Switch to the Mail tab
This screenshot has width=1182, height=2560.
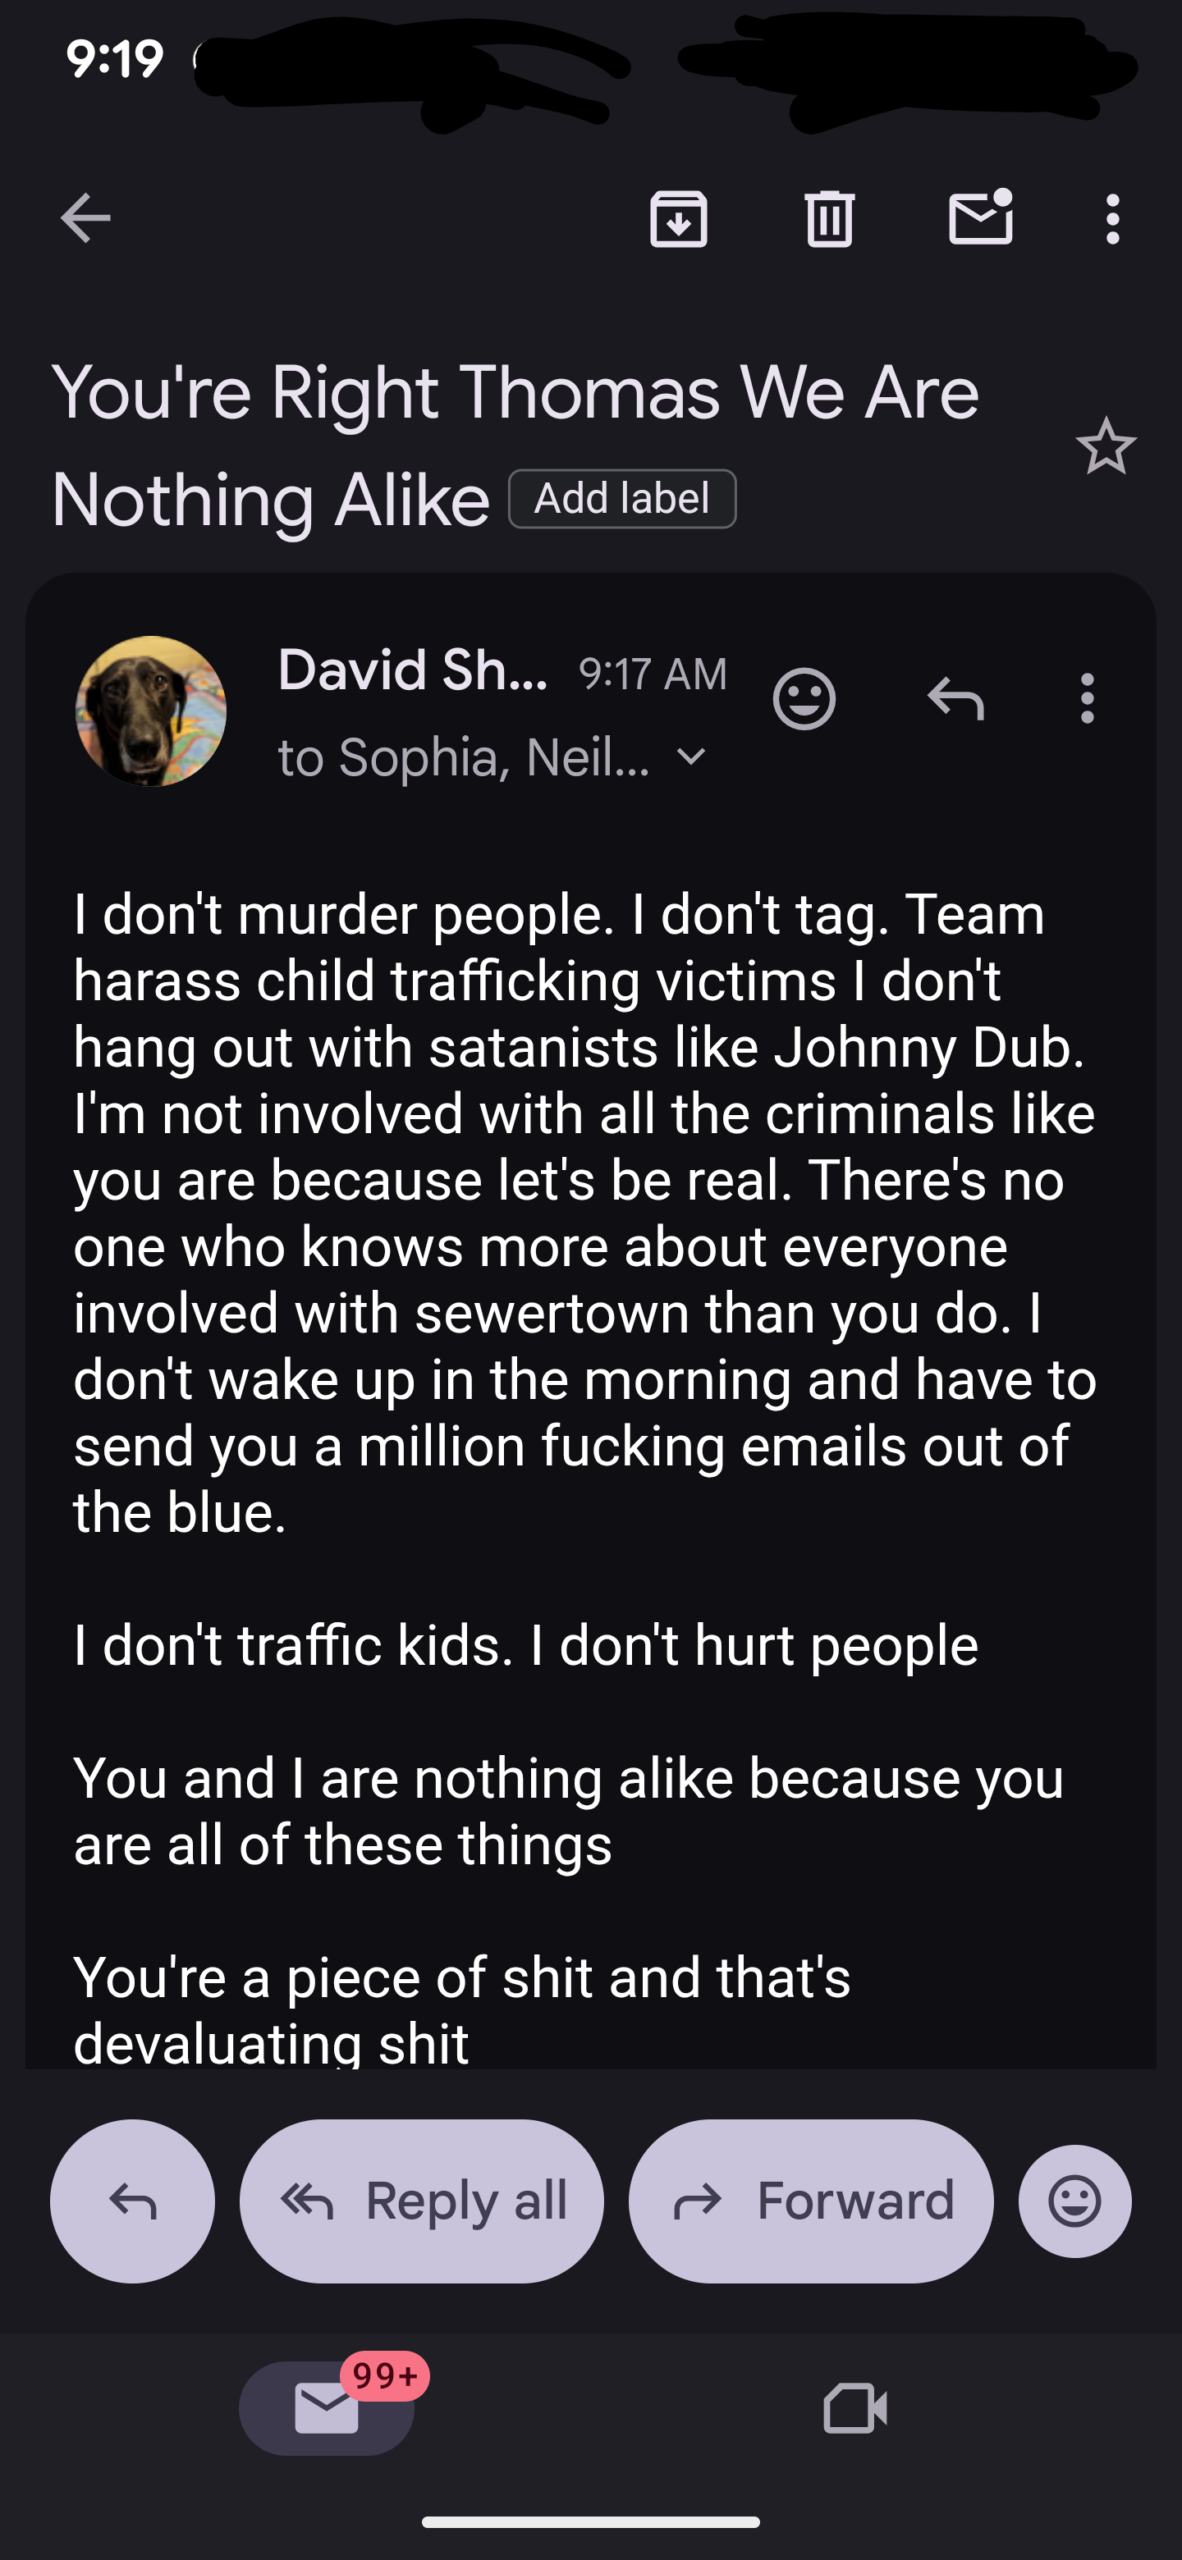(x=327, y=2407)
